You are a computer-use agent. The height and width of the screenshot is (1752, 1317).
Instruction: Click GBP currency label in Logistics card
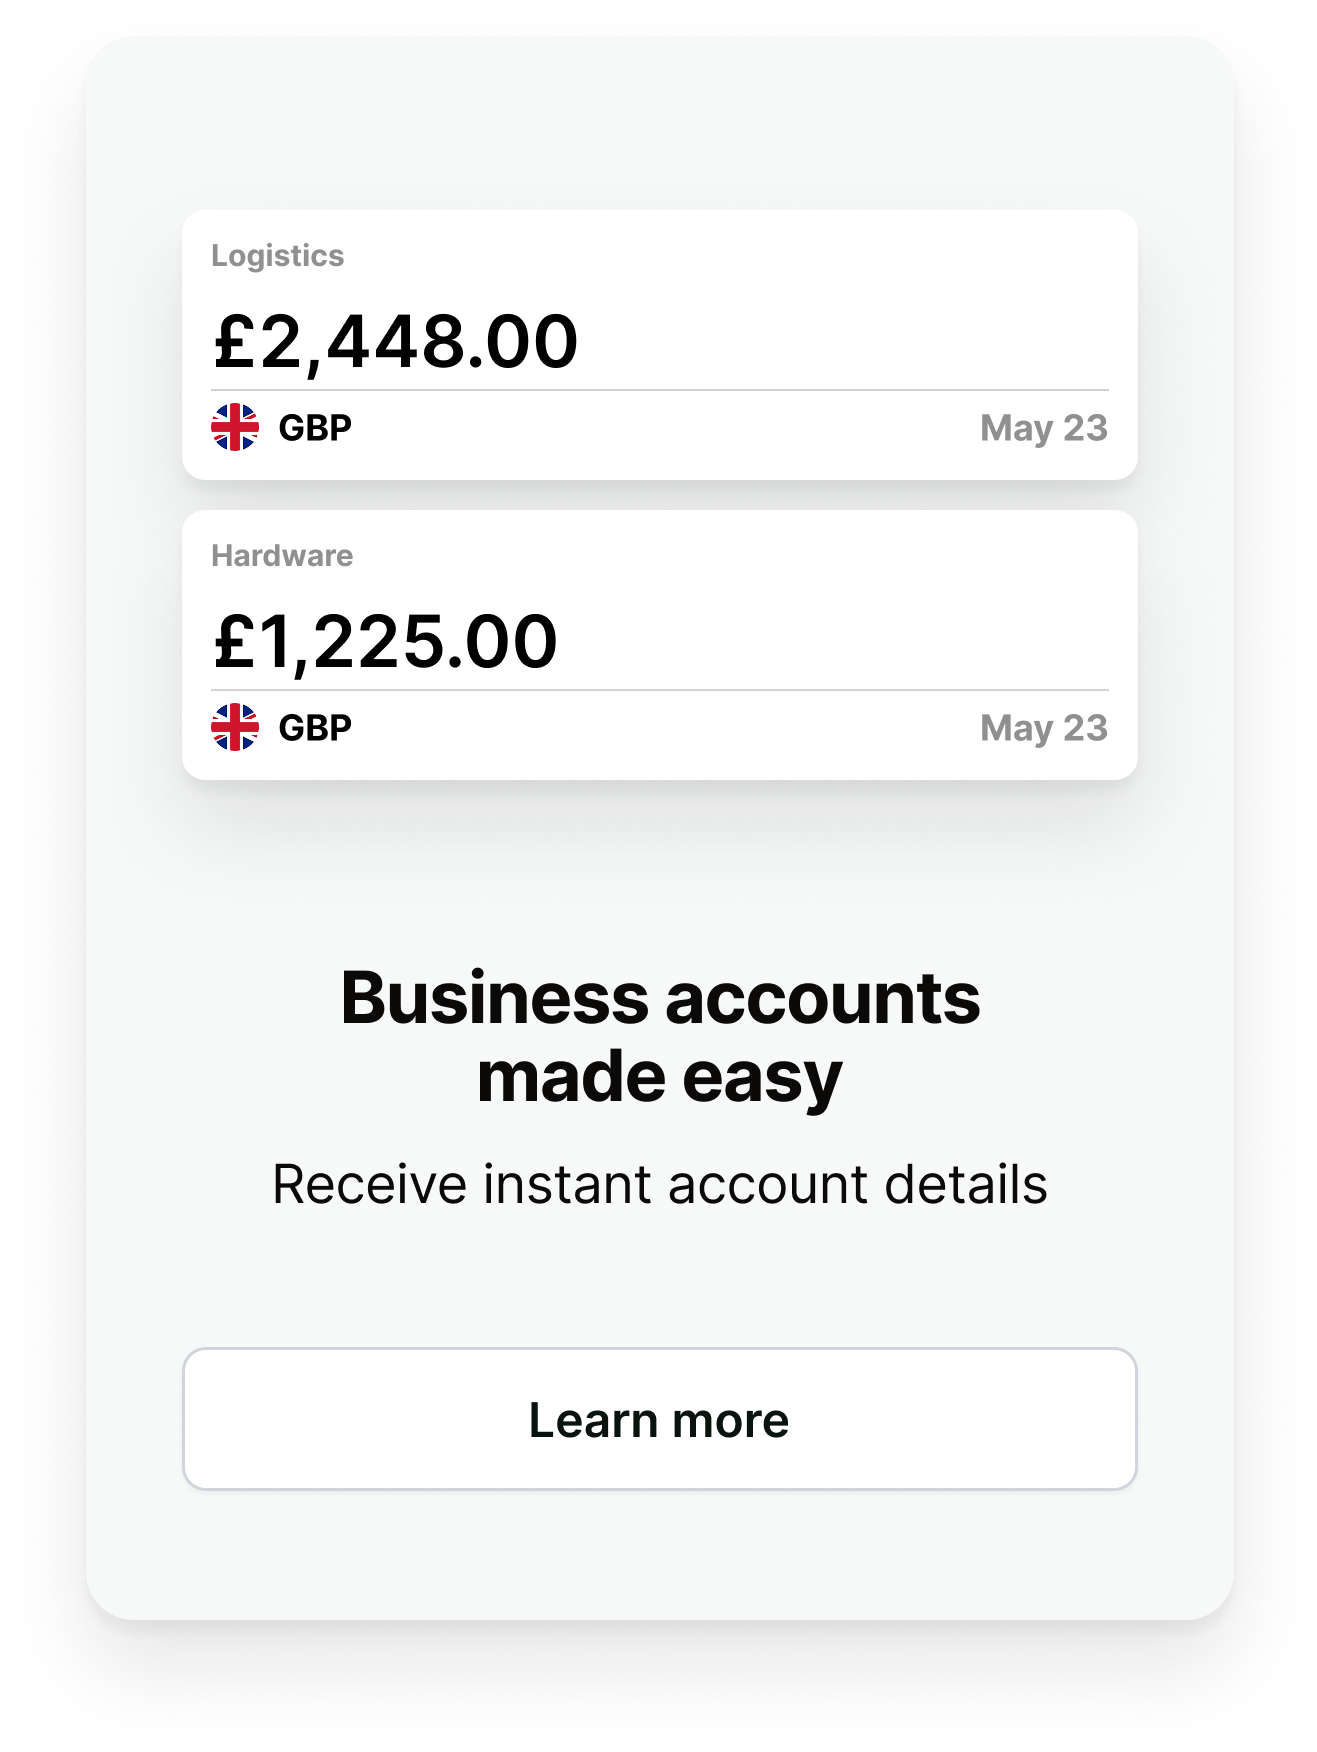(x=315, y=428)
